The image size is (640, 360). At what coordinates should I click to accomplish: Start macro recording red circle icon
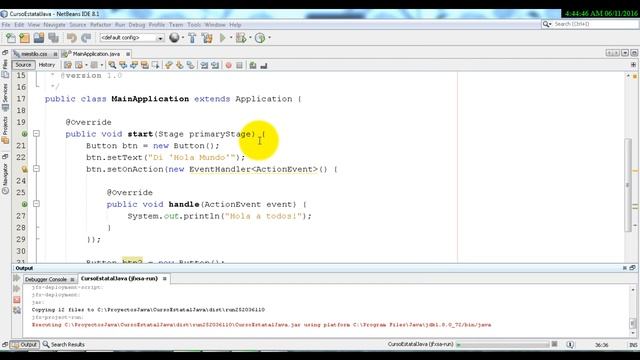click(x=229, y=65)
